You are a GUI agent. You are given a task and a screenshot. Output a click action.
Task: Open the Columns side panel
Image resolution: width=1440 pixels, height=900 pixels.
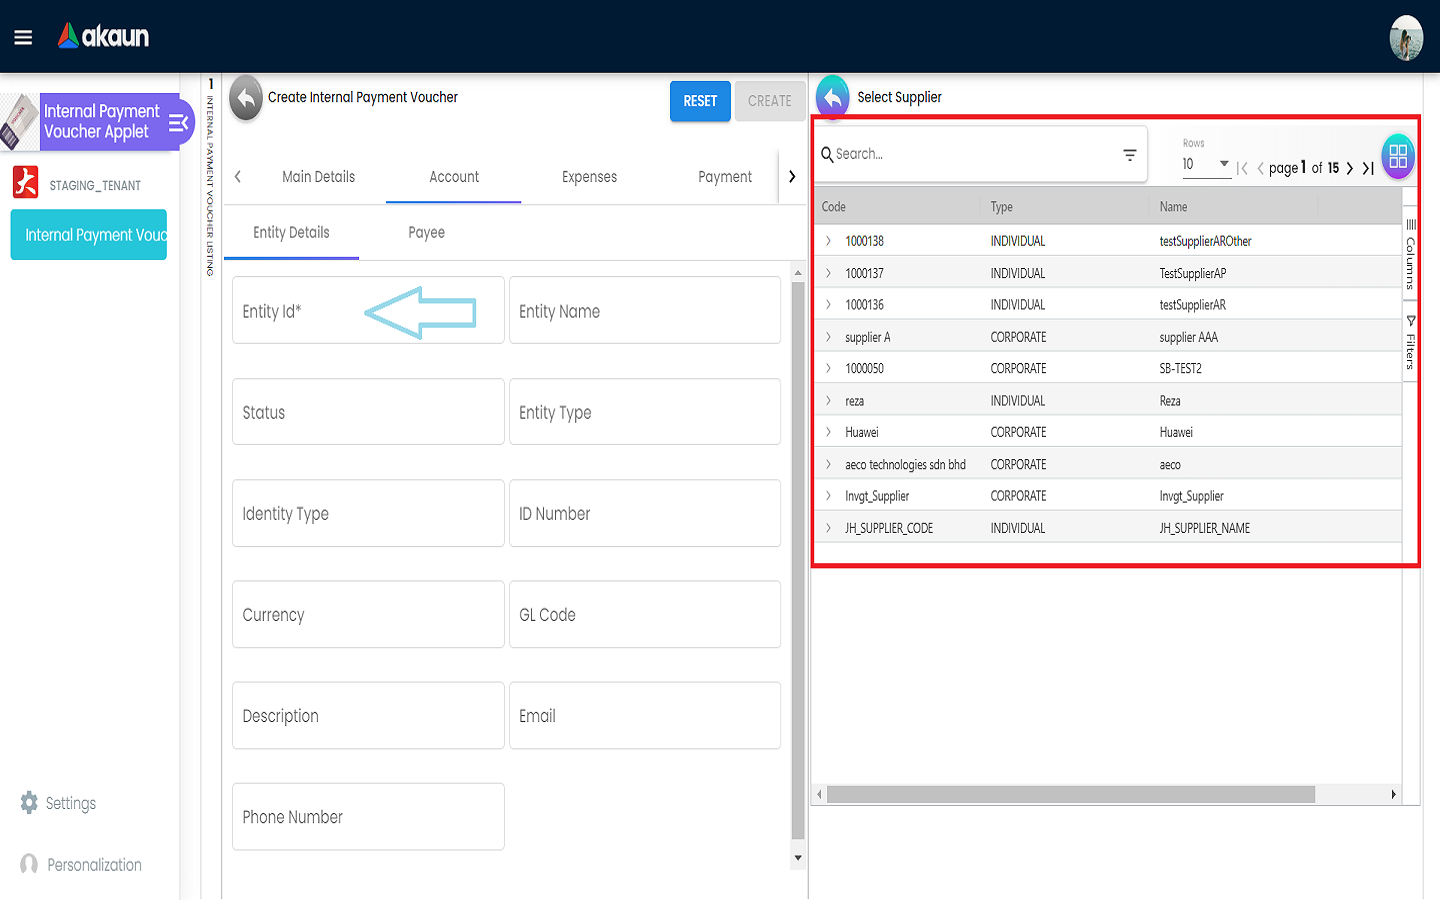pos(1411,255)
